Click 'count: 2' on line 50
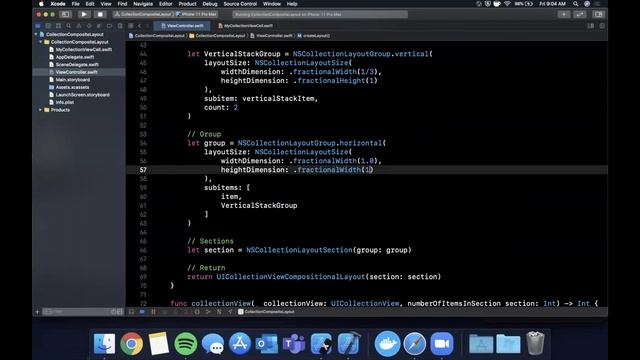This screenshot has width=640, height=360. point(221,108)
